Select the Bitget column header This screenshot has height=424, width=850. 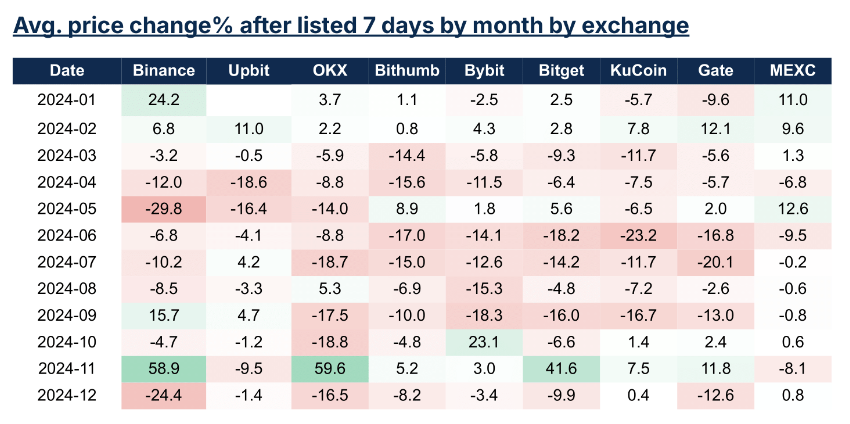pos(559,71)
